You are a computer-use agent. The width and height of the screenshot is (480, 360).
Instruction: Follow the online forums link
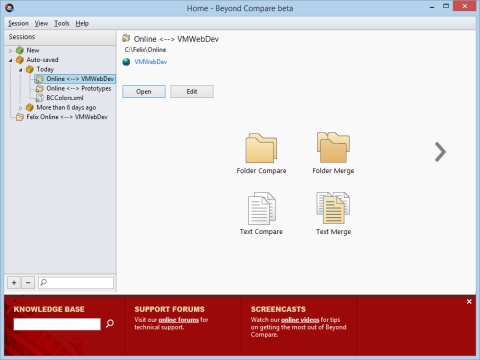point(178,320)
